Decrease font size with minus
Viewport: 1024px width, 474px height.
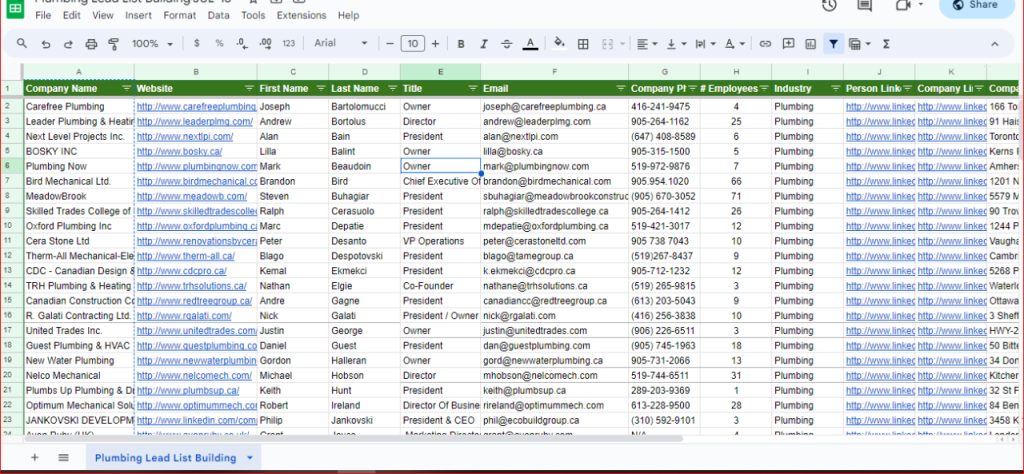tap(390, 44)
